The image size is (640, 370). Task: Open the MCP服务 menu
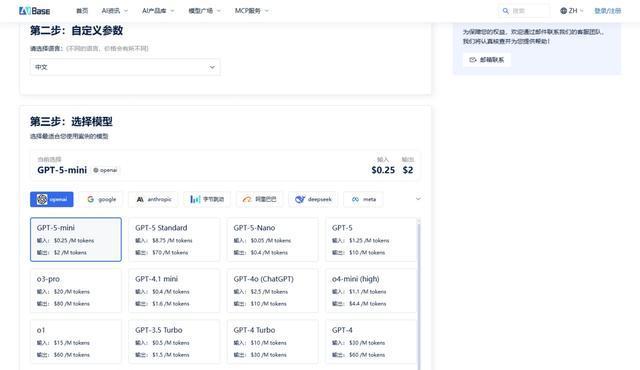coord(251,11)
